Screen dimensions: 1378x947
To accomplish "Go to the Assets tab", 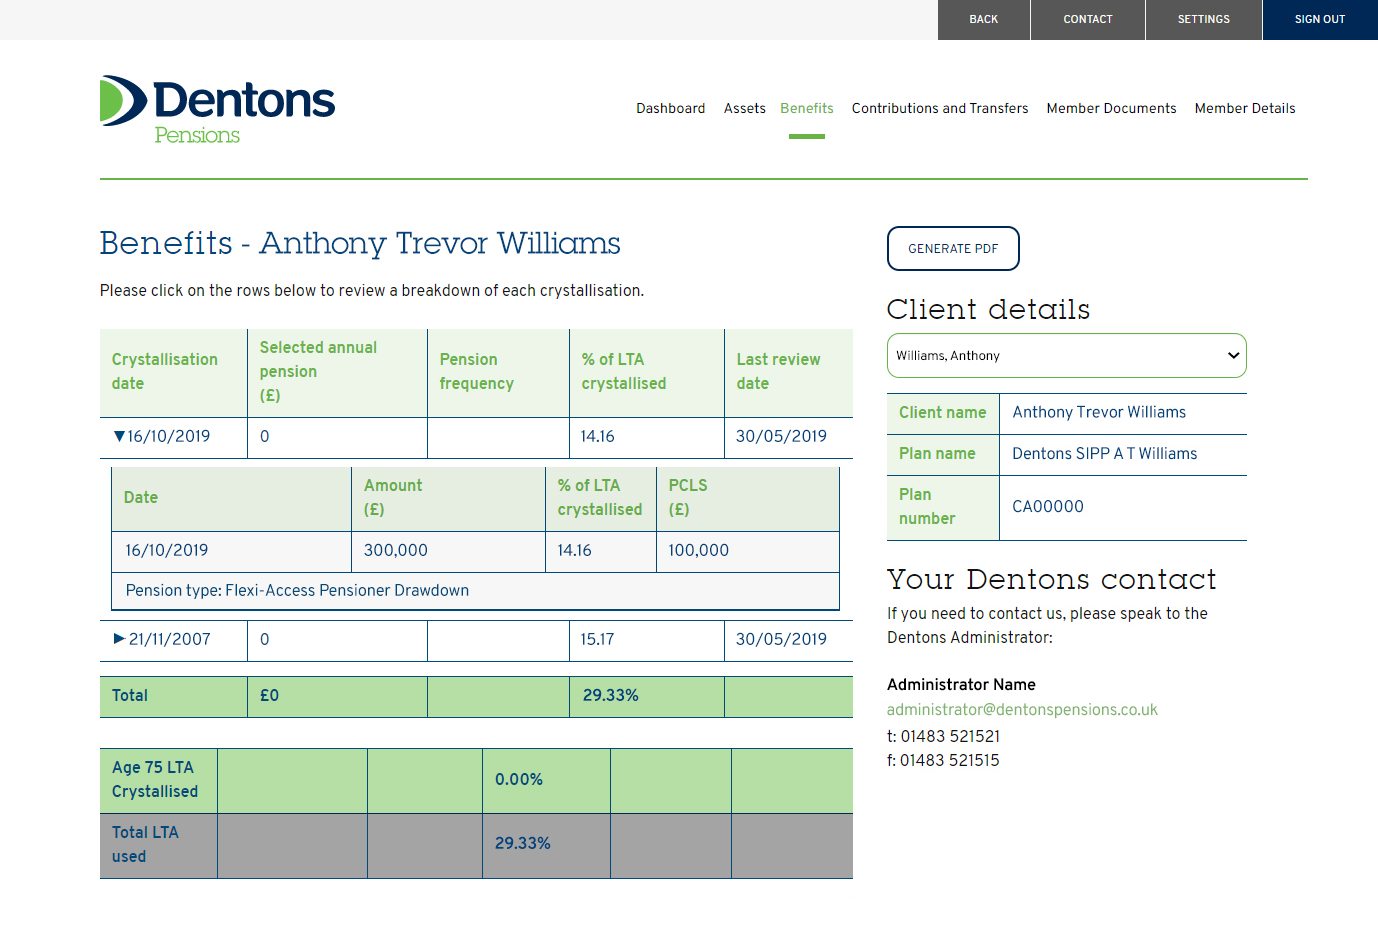I will [744, 108].
